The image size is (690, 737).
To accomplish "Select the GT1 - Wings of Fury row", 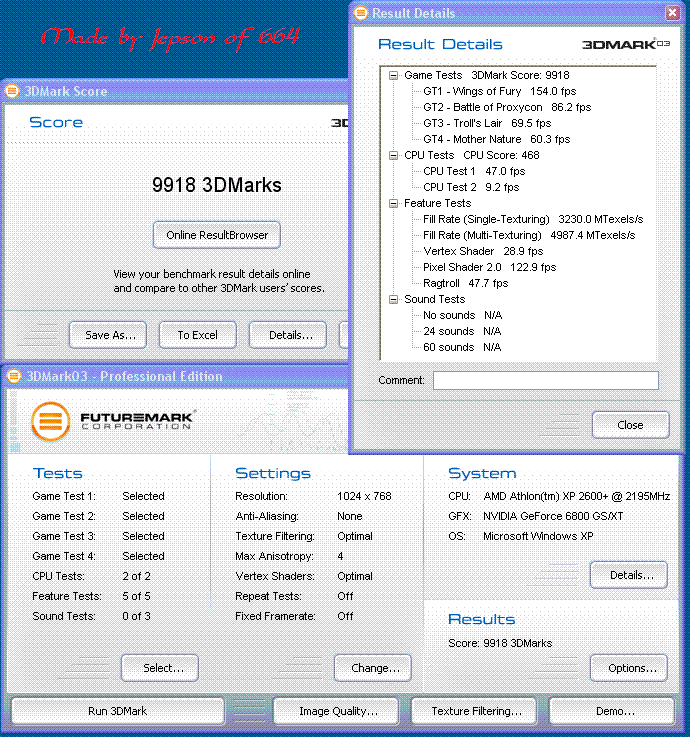I will (499, 92).
